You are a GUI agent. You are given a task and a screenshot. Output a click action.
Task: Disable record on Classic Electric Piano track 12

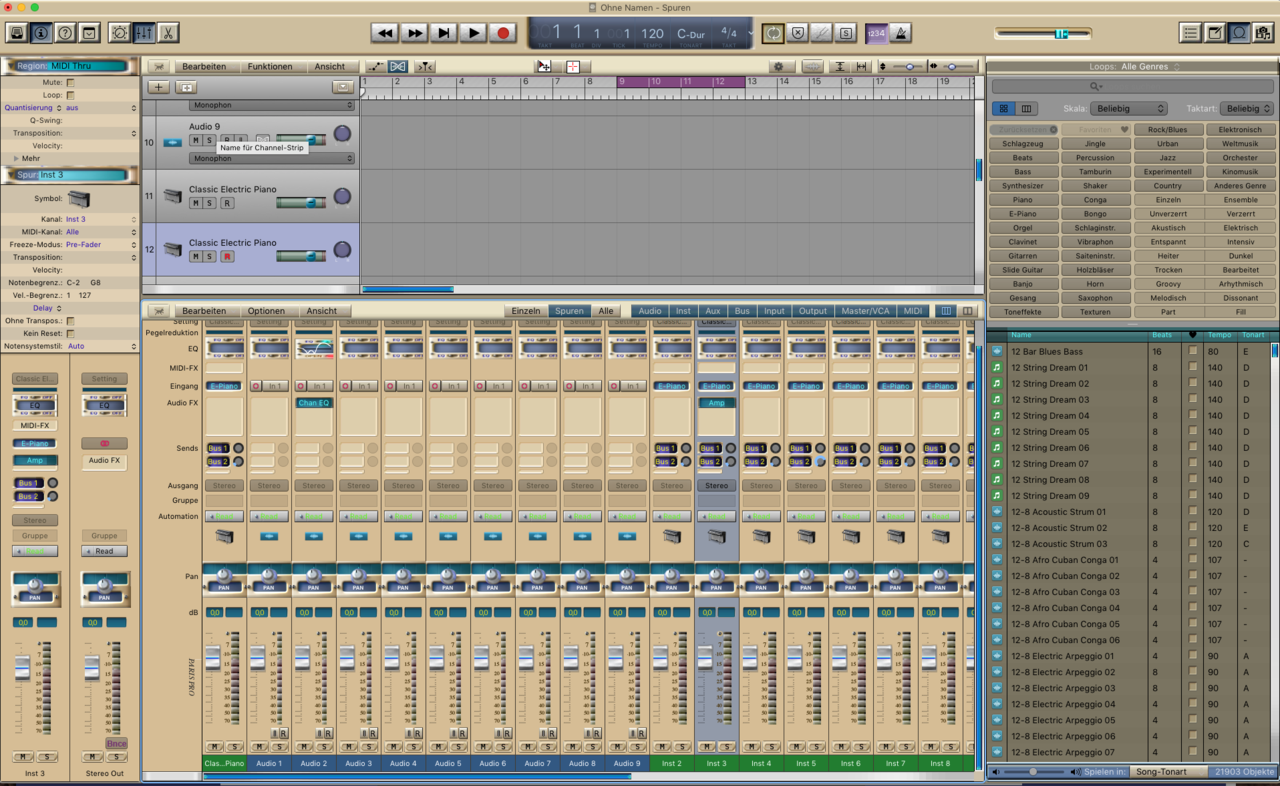(228, 257)
